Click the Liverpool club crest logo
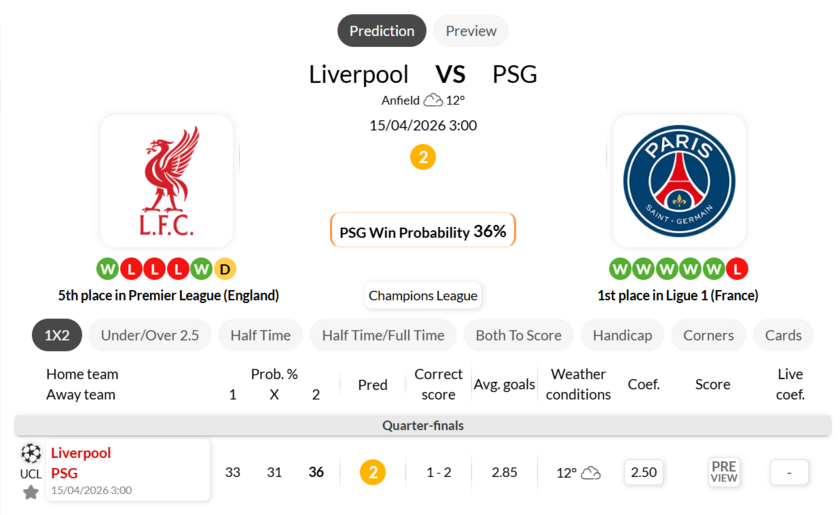 [x=167, y=181]
